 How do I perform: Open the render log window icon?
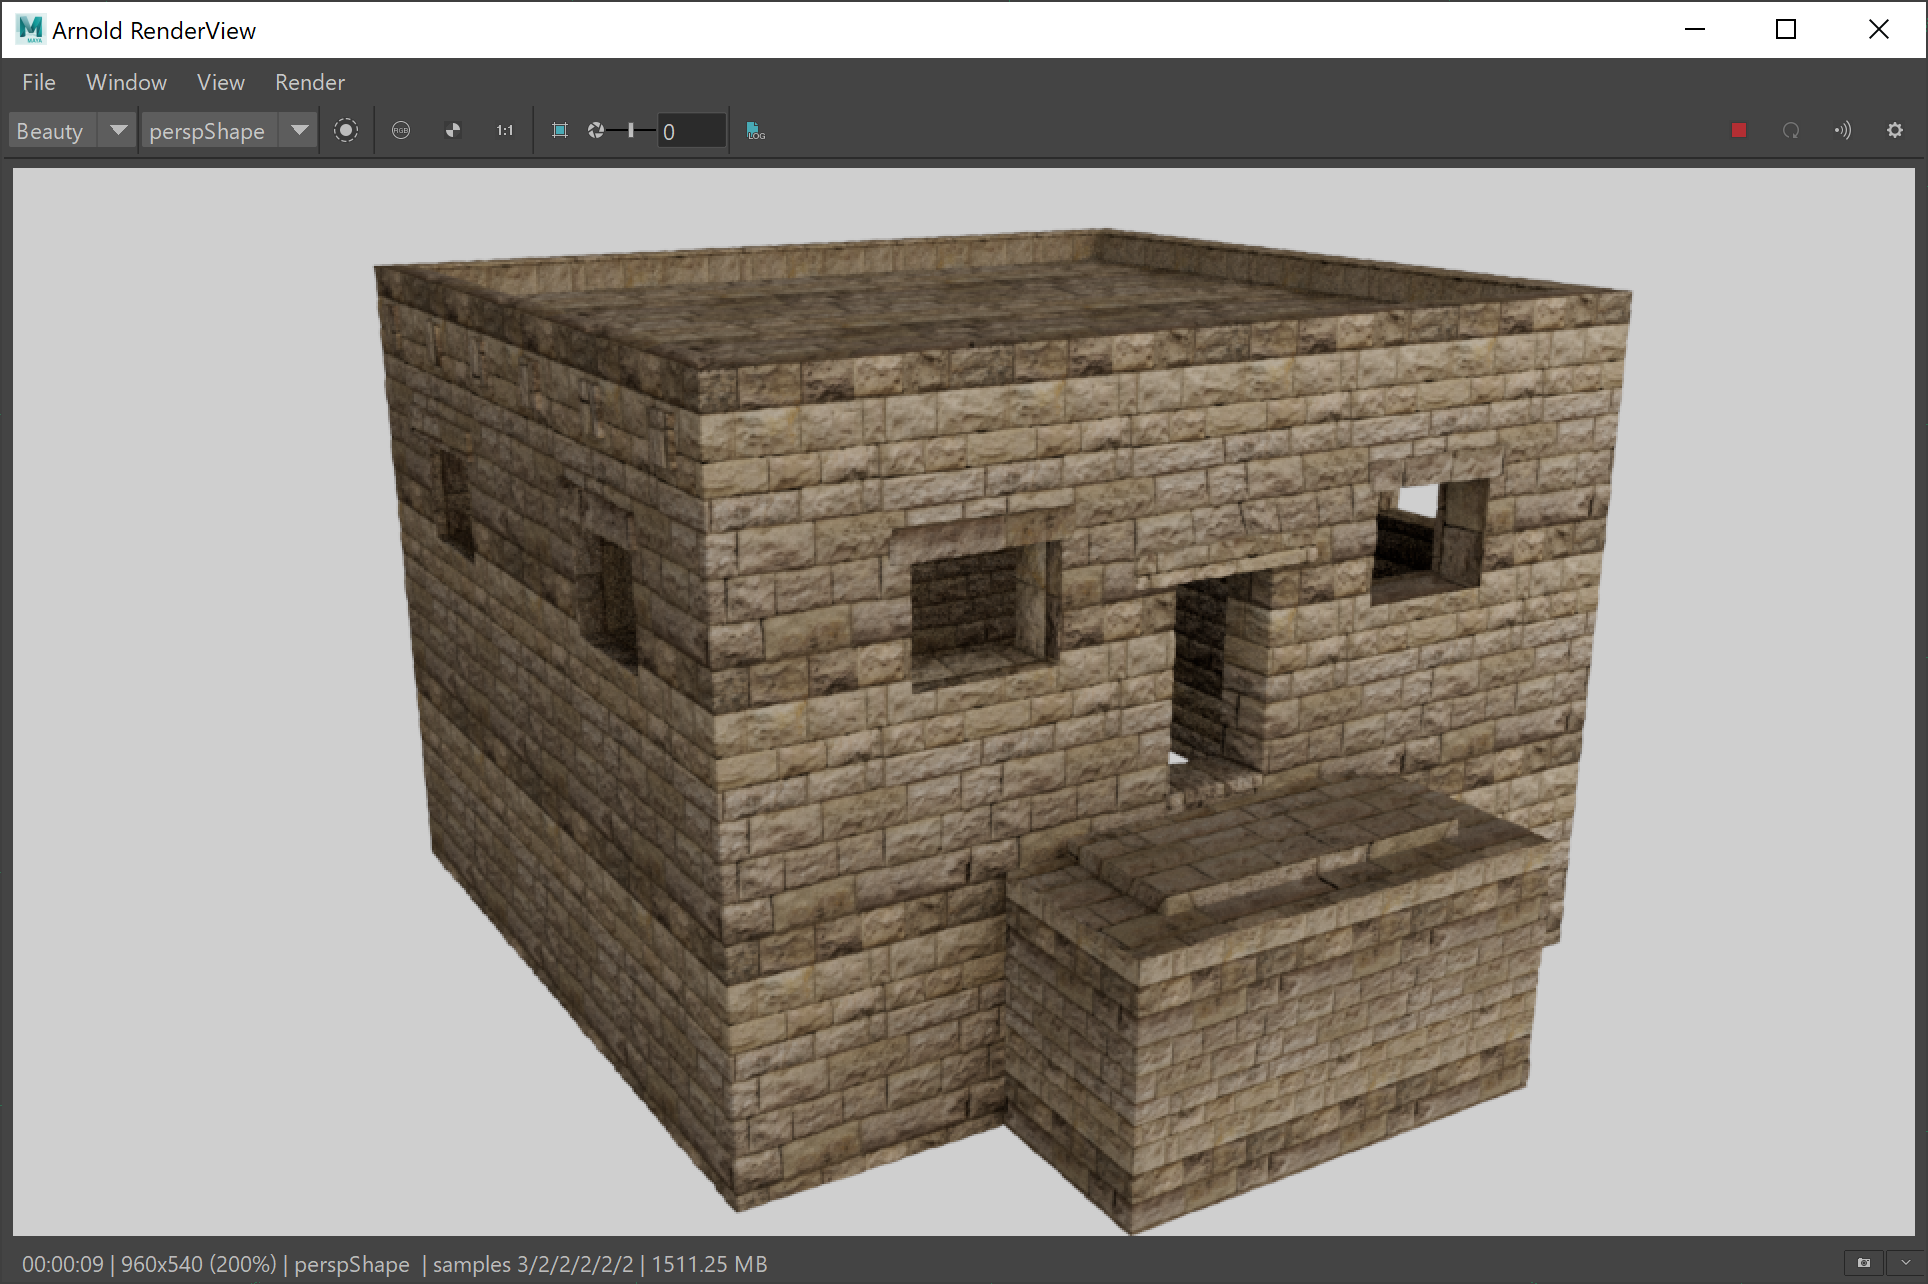coord(756,130)
